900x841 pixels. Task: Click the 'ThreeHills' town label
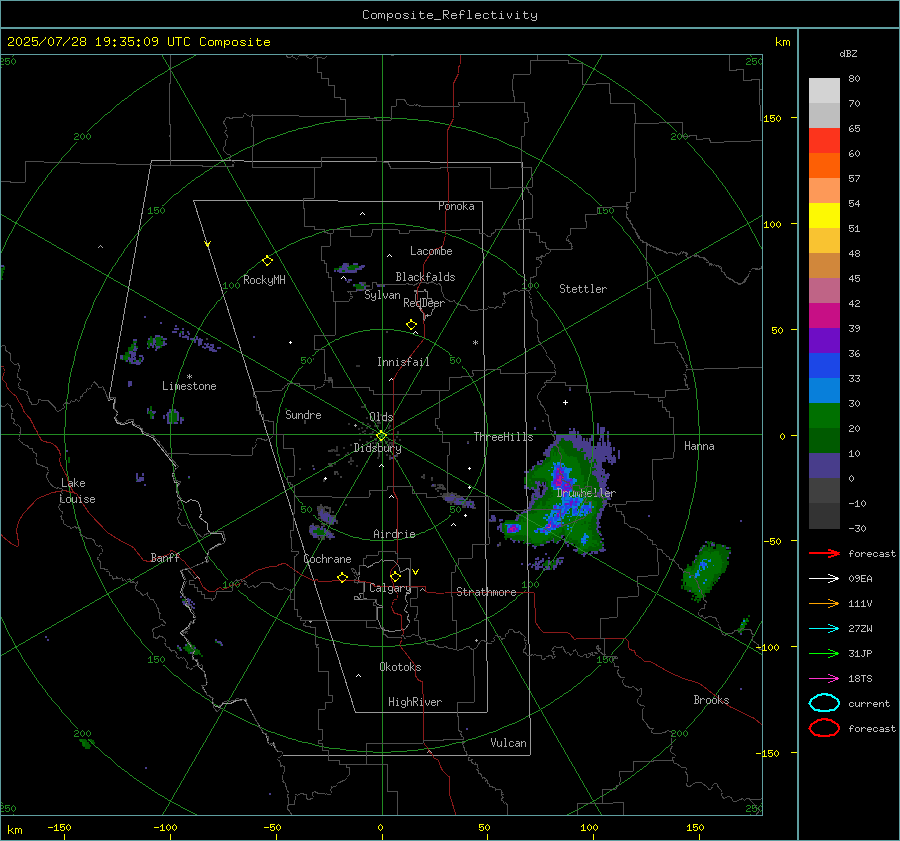click(503, 437)
